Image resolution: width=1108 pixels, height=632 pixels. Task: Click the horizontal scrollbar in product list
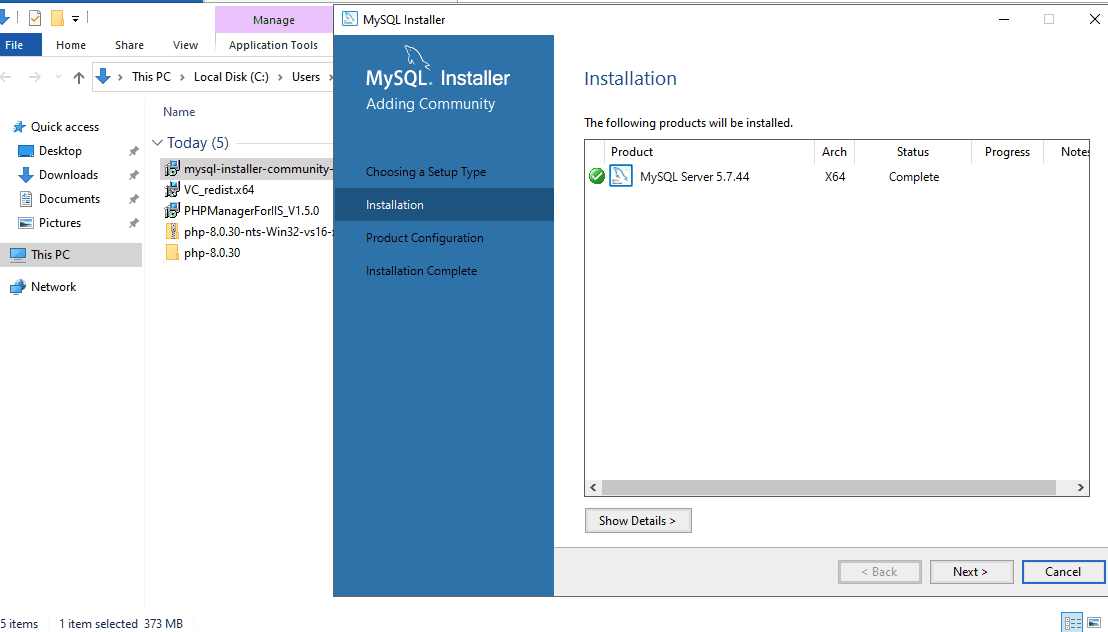pos(828,488)
